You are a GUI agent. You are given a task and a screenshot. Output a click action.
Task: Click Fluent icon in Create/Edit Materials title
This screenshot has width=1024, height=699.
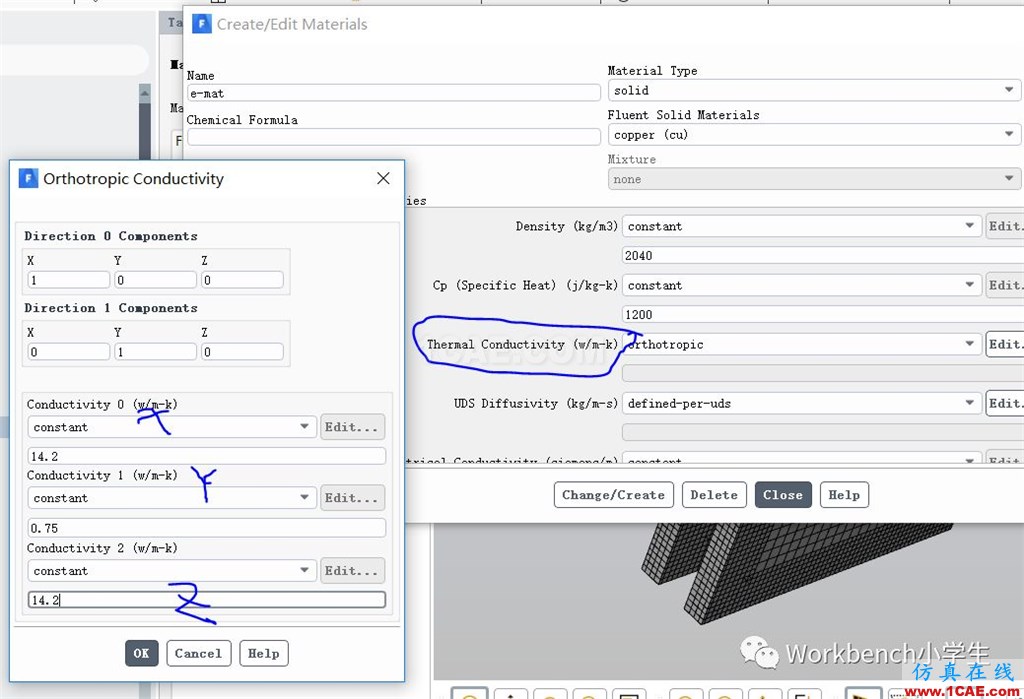coord(202,24)
